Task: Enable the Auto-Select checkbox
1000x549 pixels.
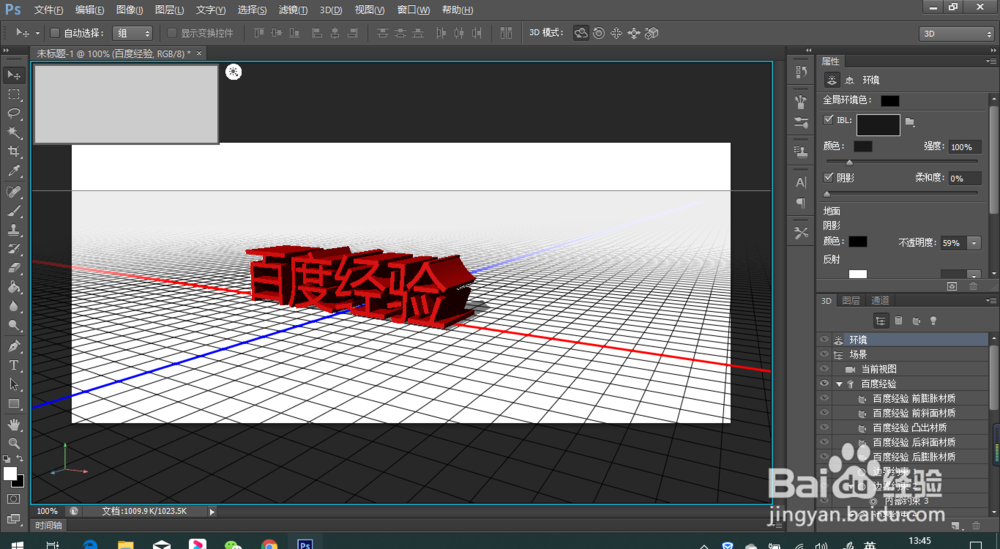Action: (x=55, y=33)
